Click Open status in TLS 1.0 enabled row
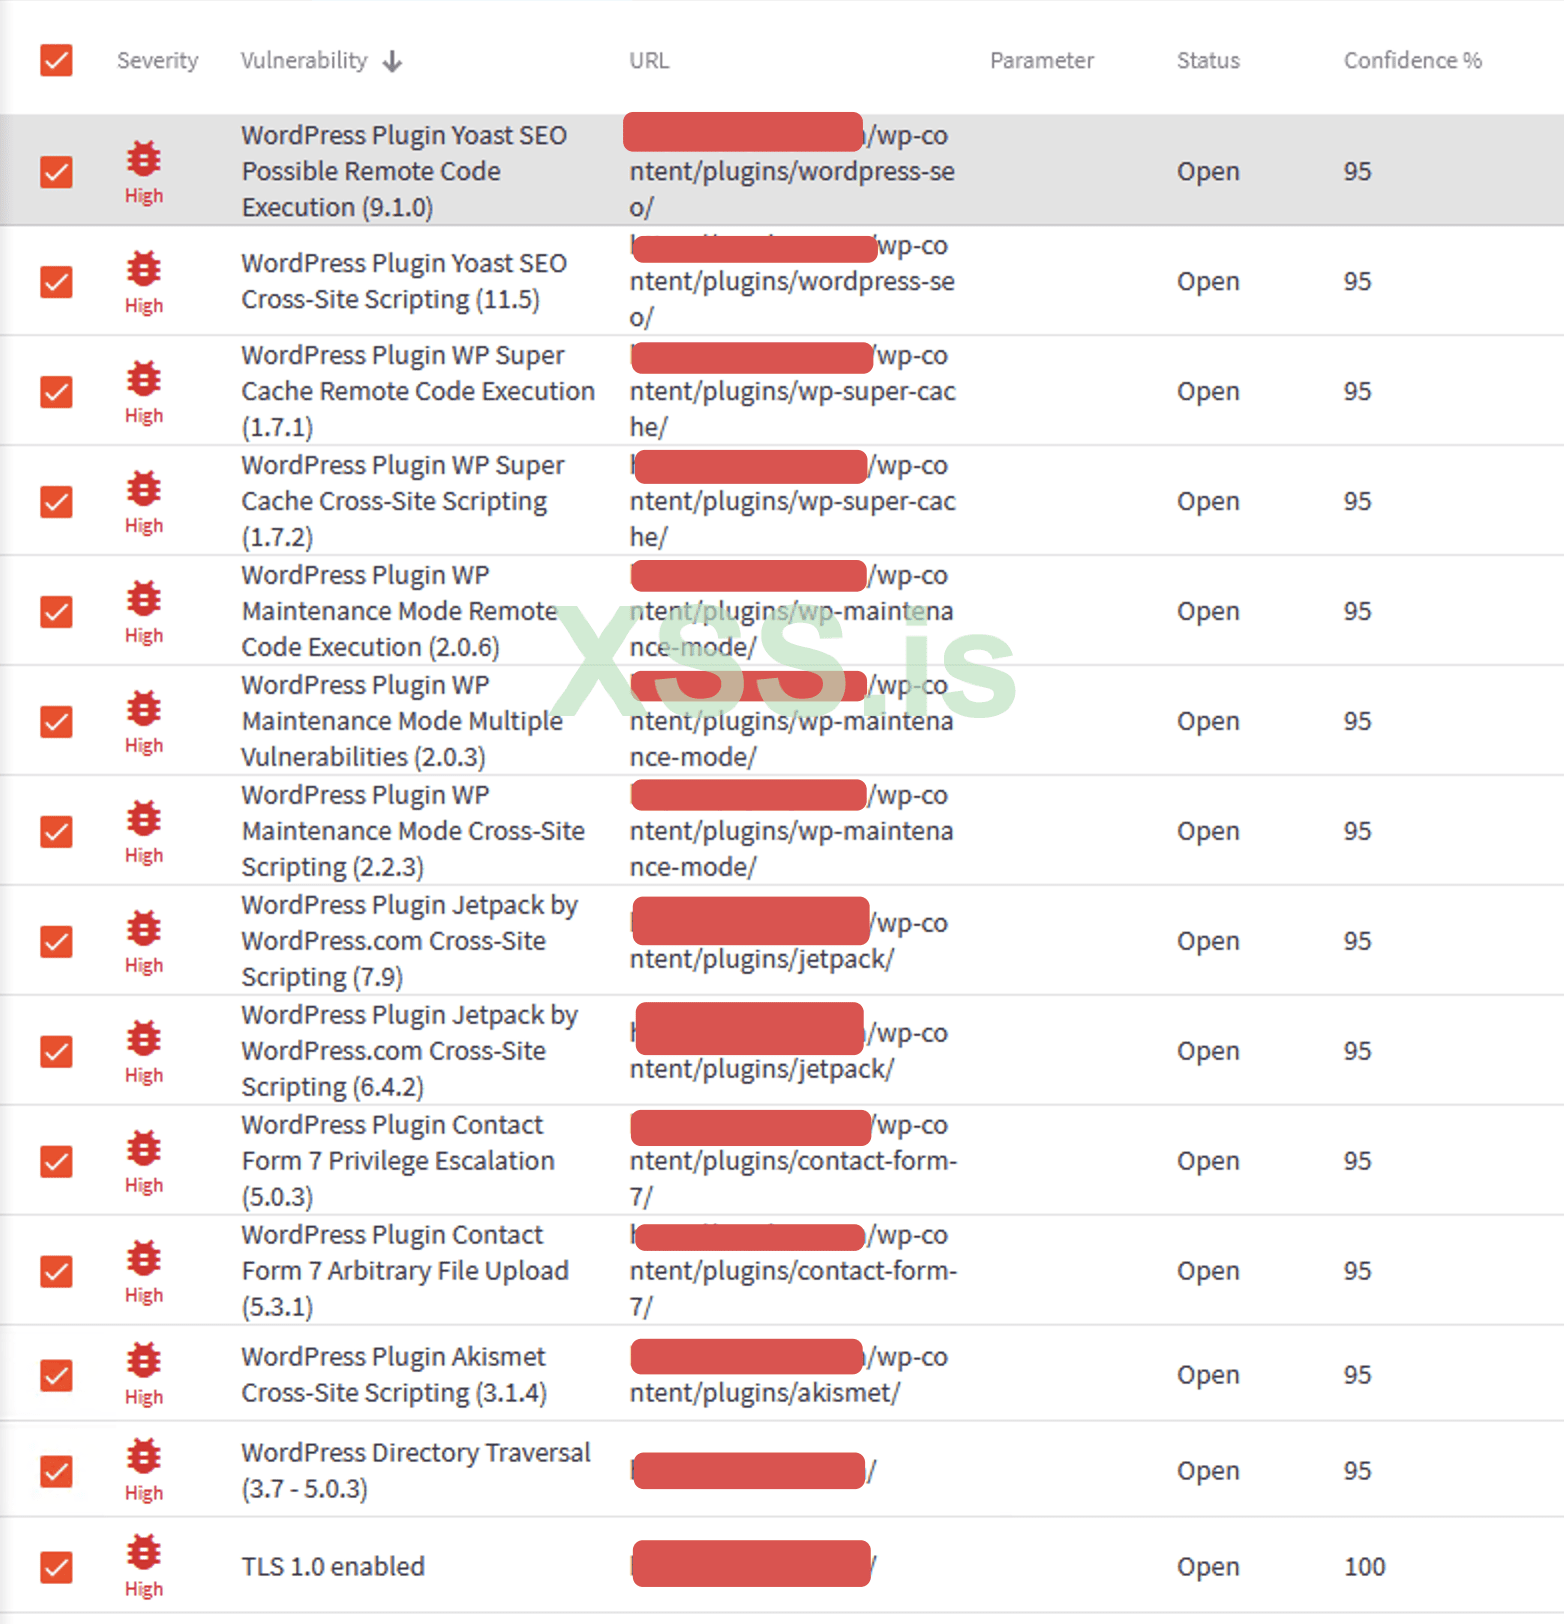 1208,1567
